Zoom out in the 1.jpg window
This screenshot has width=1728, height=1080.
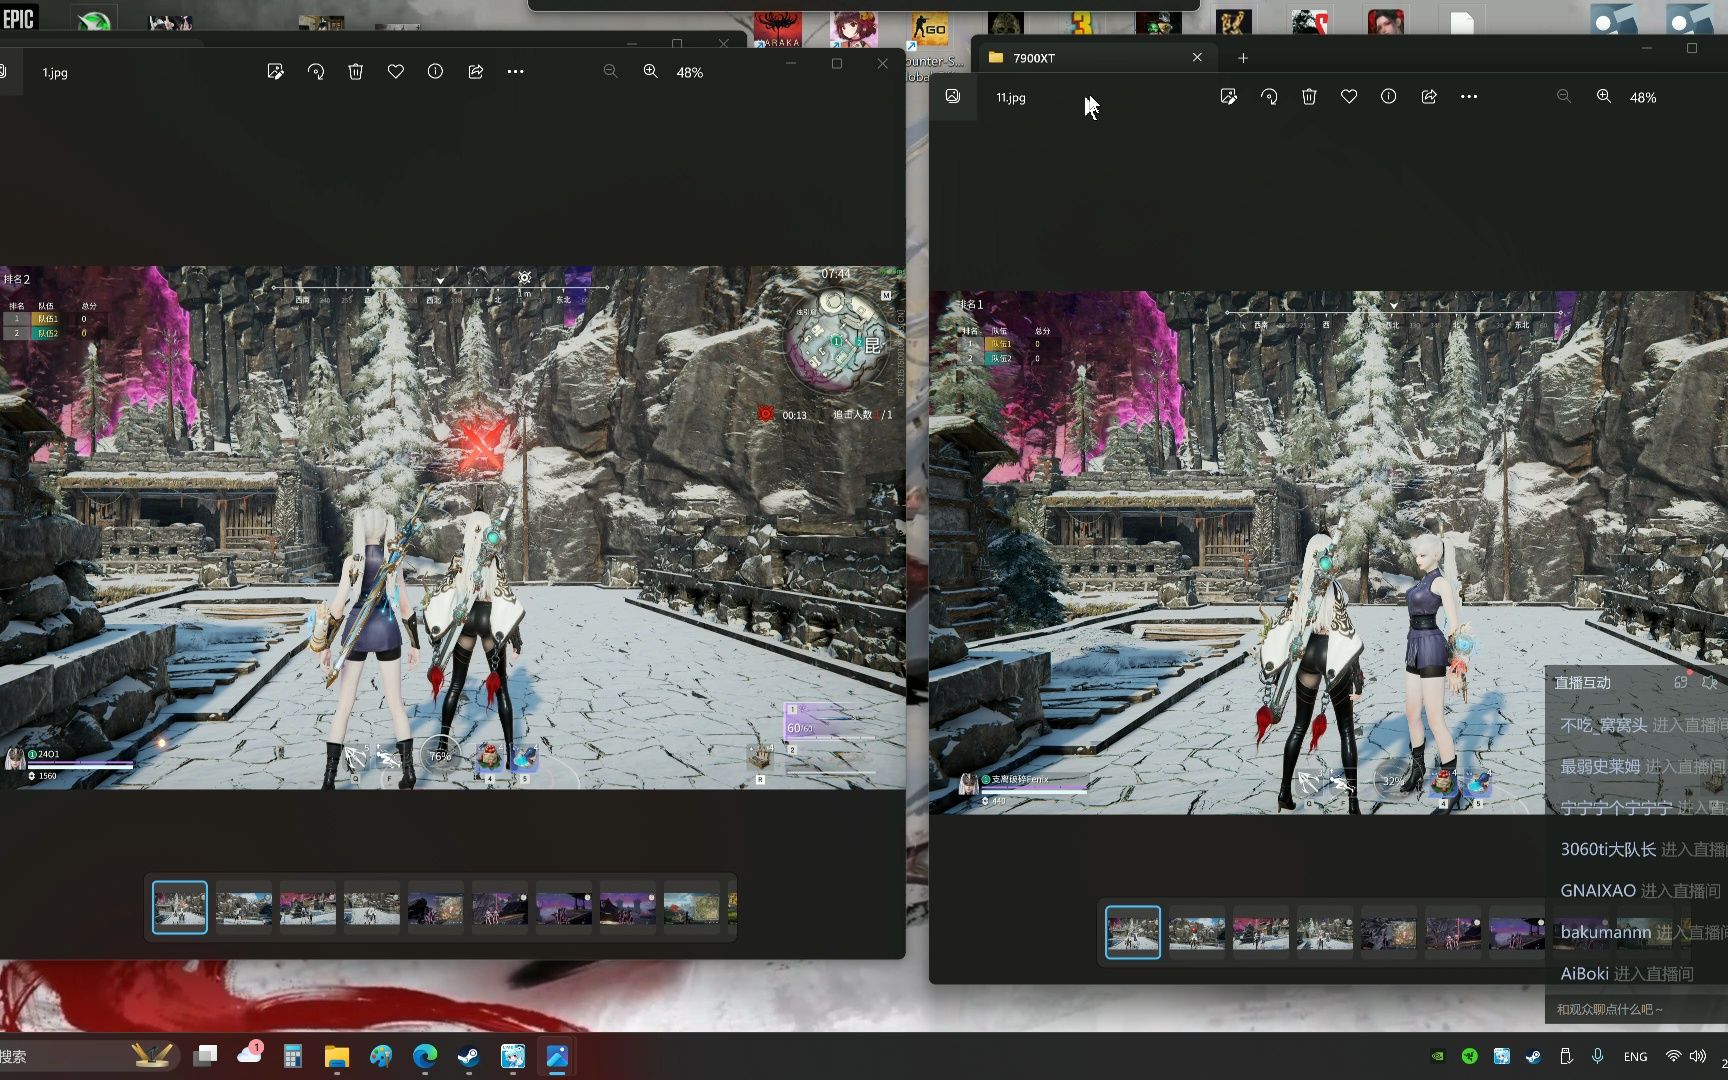click(x=610, y=72)
